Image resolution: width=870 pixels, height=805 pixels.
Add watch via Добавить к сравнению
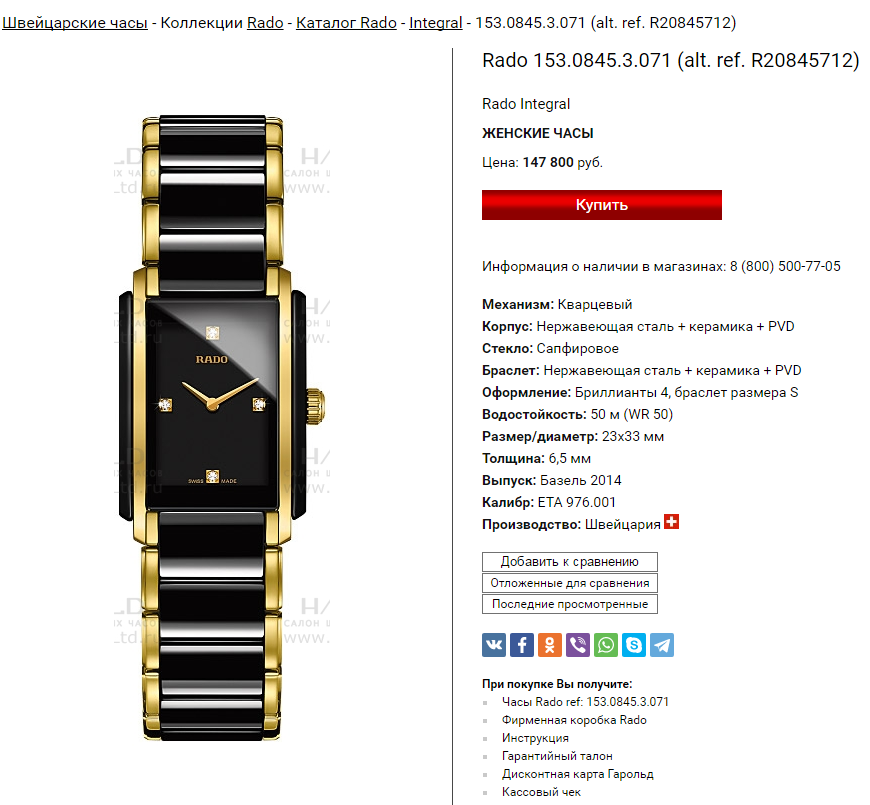point(570,561)
